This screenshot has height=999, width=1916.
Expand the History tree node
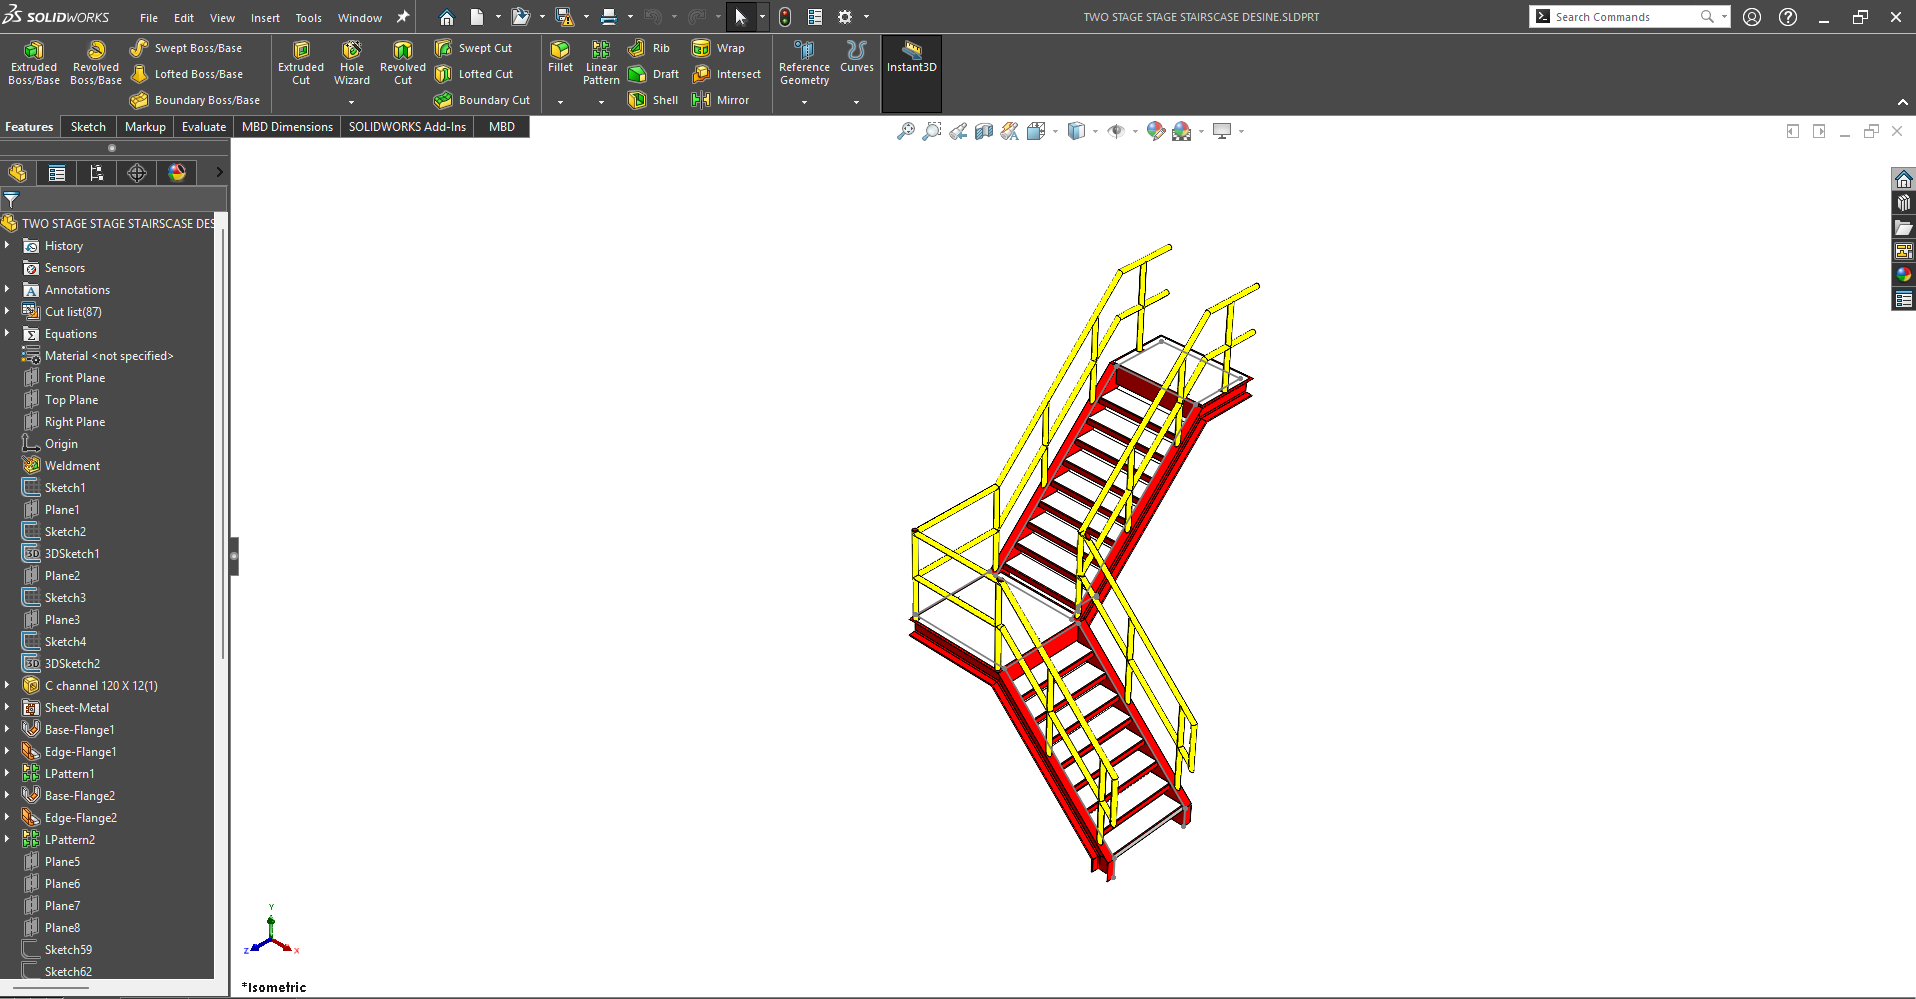click(7, 245)
